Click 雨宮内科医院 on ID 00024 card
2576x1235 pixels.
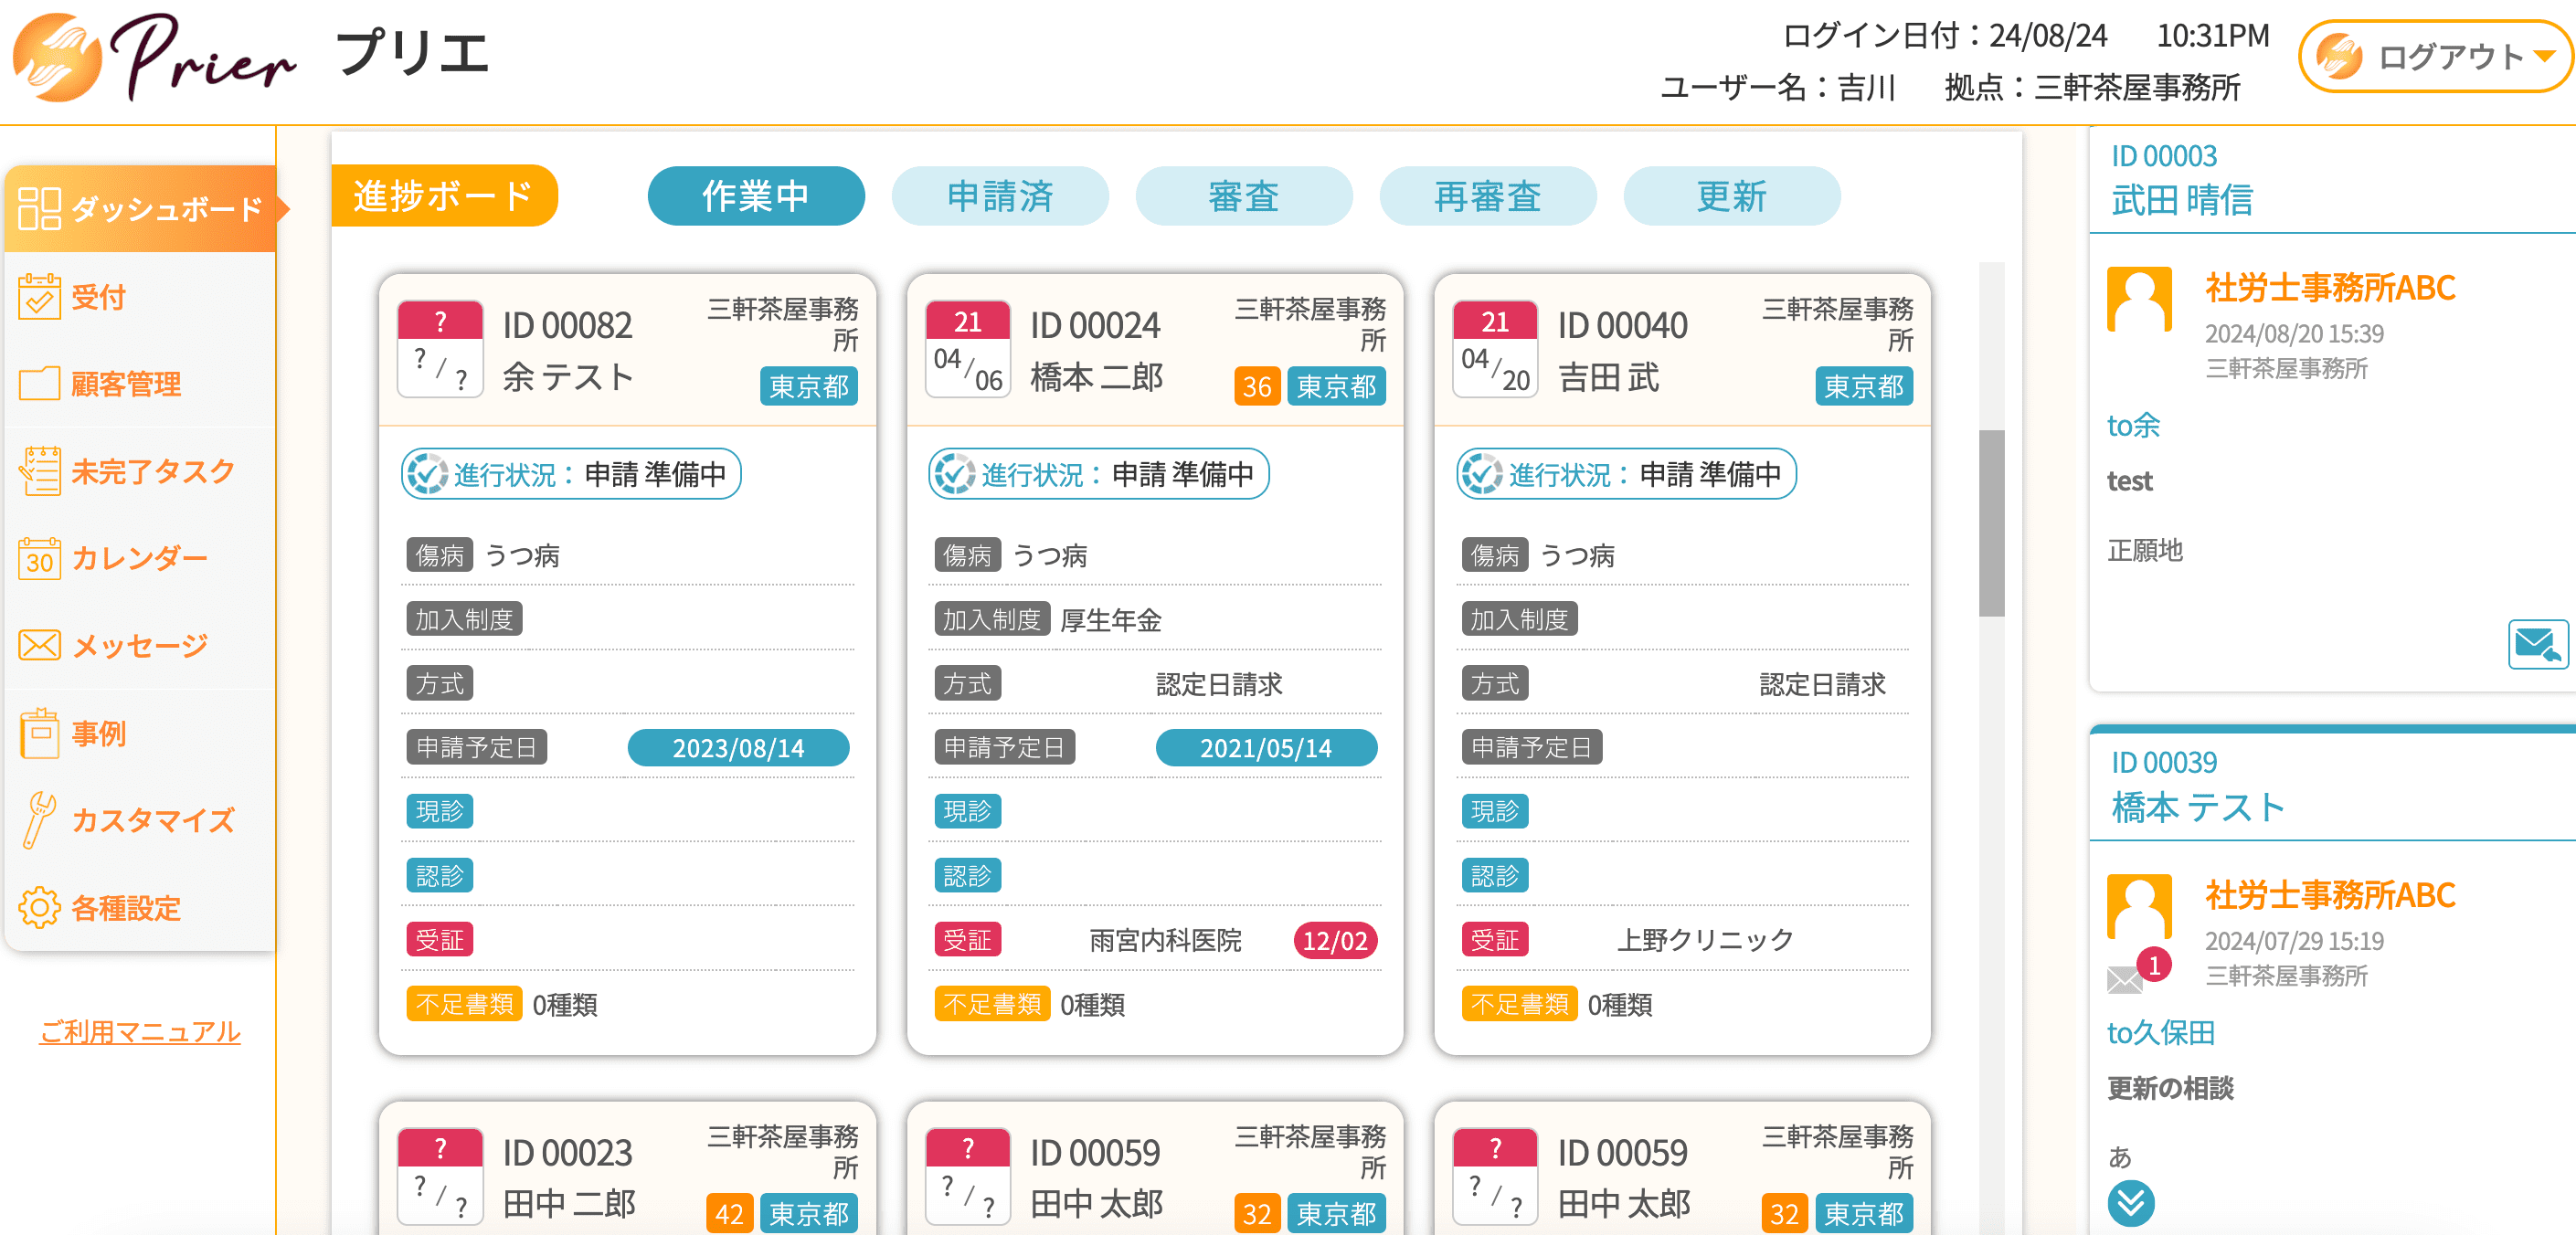coord(1165,940)
